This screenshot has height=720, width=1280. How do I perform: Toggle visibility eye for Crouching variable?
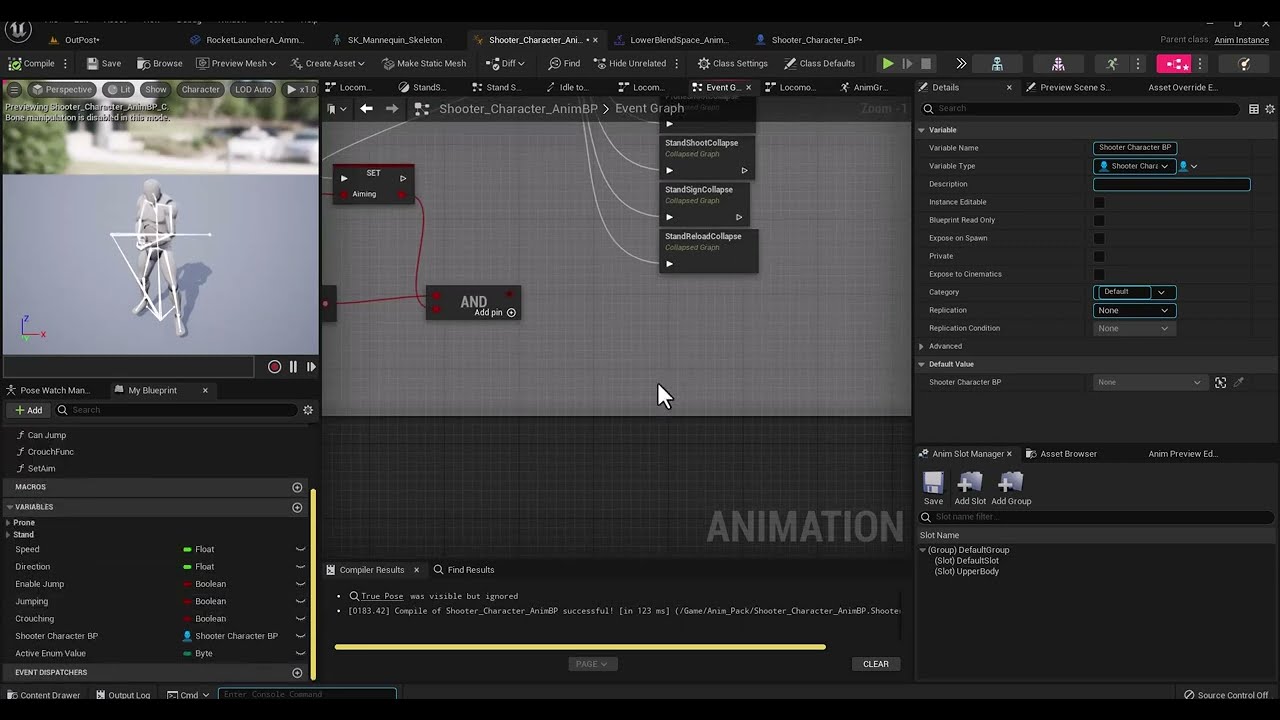coord(300,619)
